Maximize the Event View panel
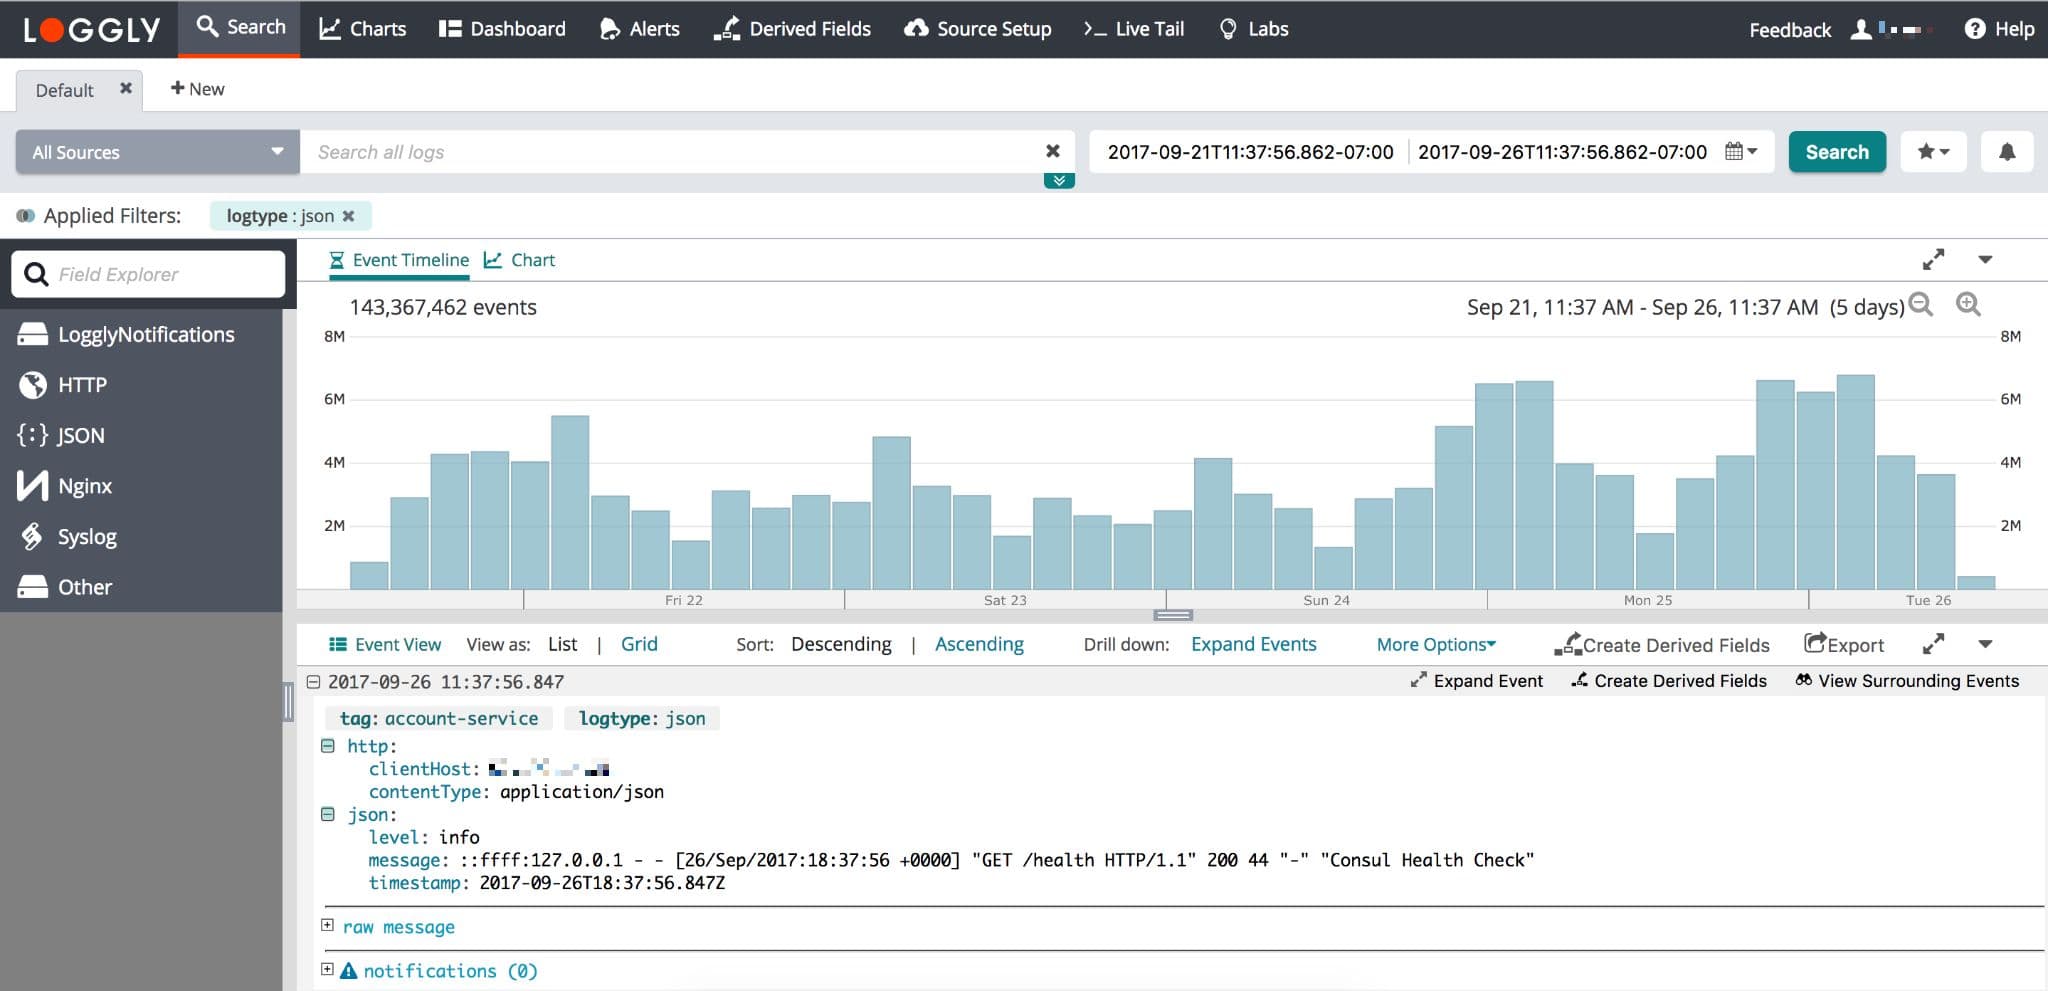The image size is (2048, 991). [1933, 644]
